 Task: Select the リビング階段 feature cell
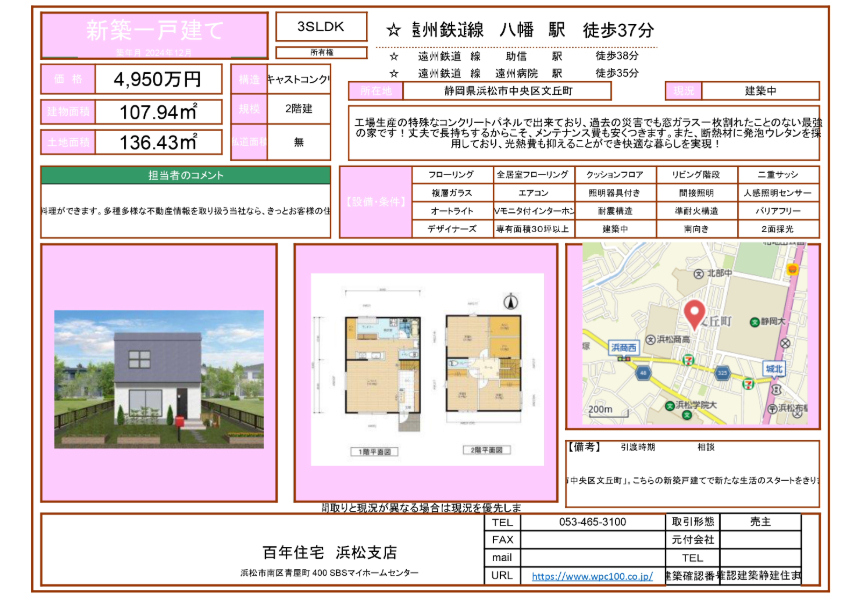tap(696, 175)
